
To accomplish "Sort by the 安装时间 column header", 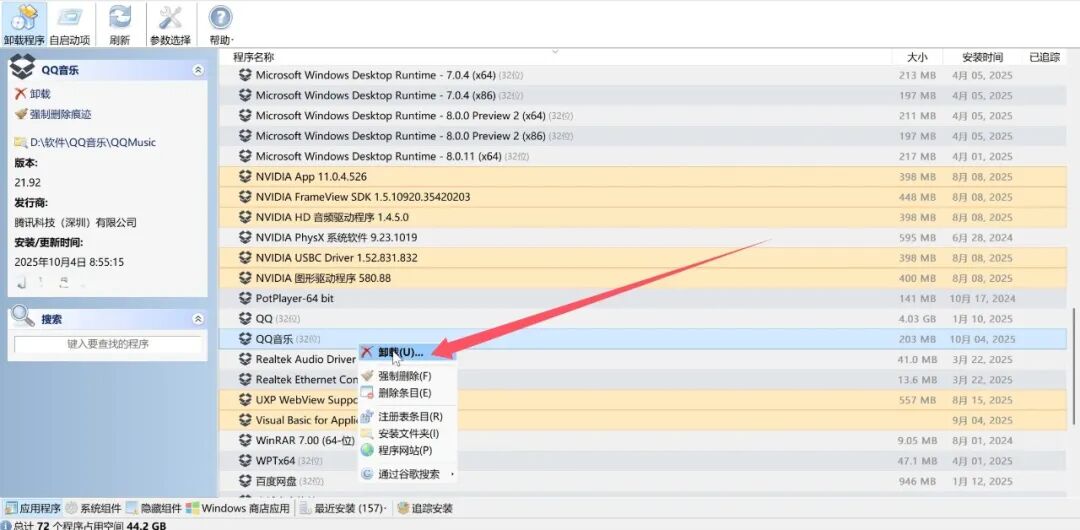I will point(982,57).
